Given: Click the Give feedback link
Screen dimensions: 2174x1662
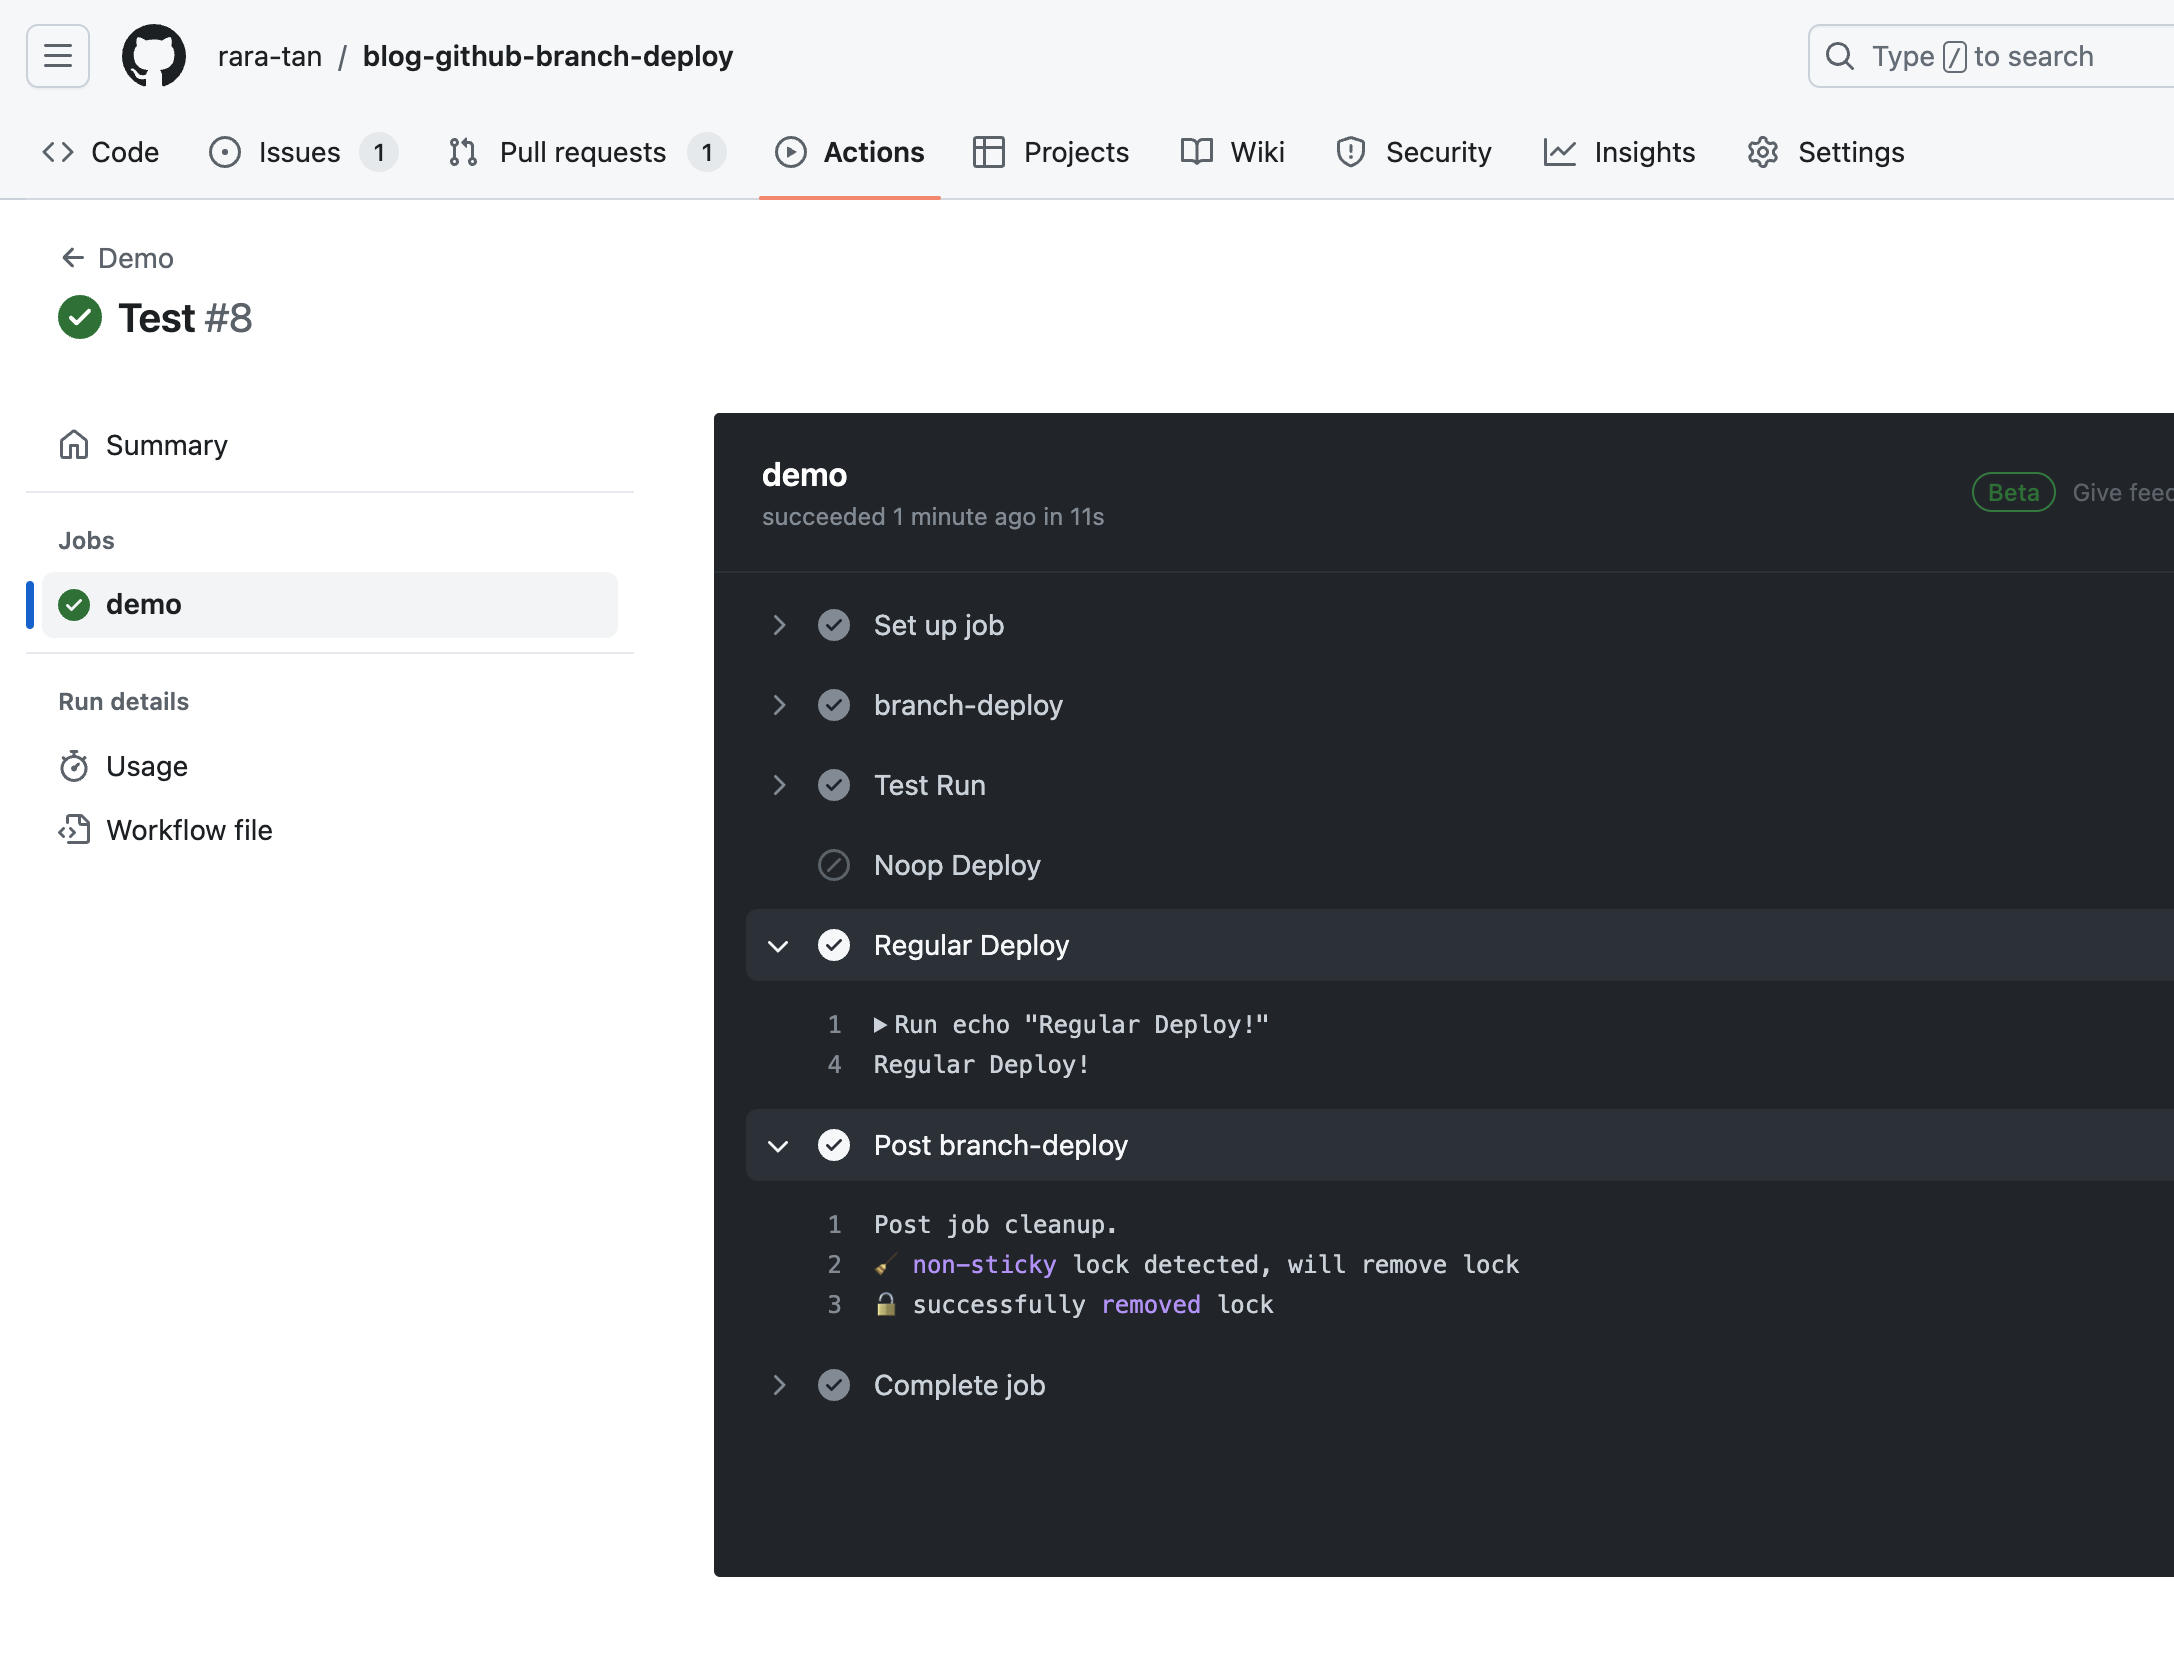Looking at the screenshot, I should [x=2123, y=493].
